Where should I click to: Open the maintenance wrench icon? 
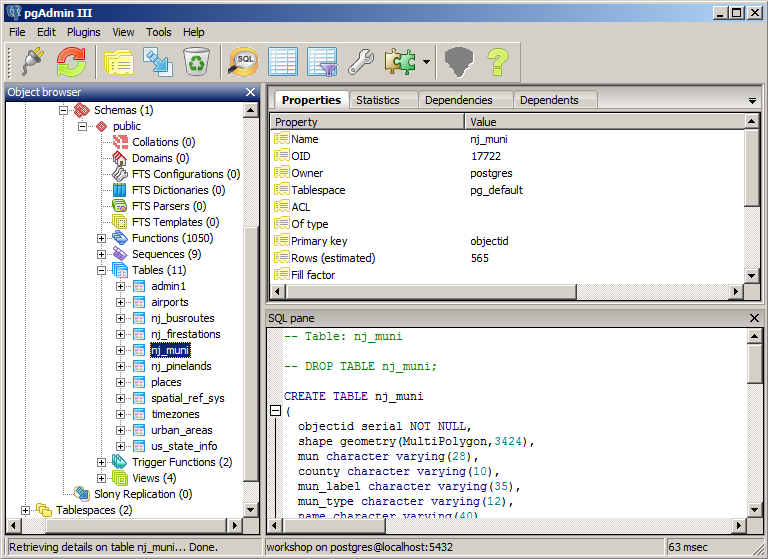pyautogui.click(x=361, y=62)
